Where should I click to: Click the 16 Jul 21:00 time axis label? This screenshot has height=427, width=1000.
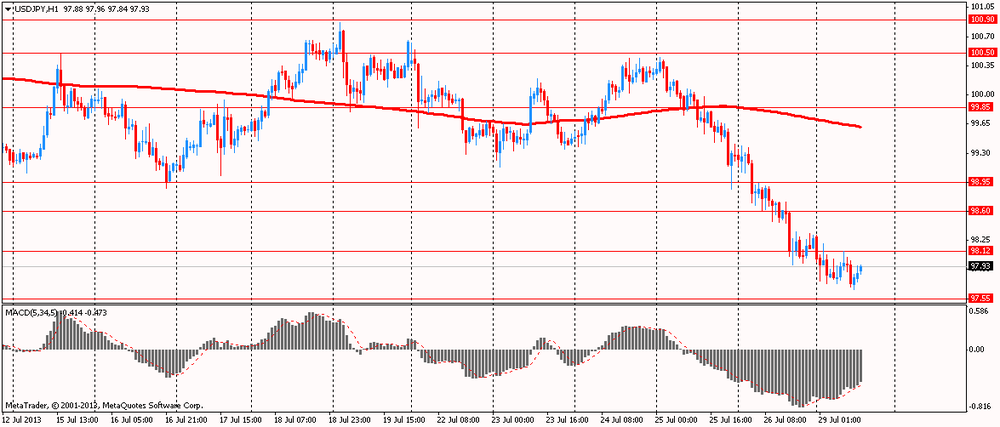coord(186,421)
